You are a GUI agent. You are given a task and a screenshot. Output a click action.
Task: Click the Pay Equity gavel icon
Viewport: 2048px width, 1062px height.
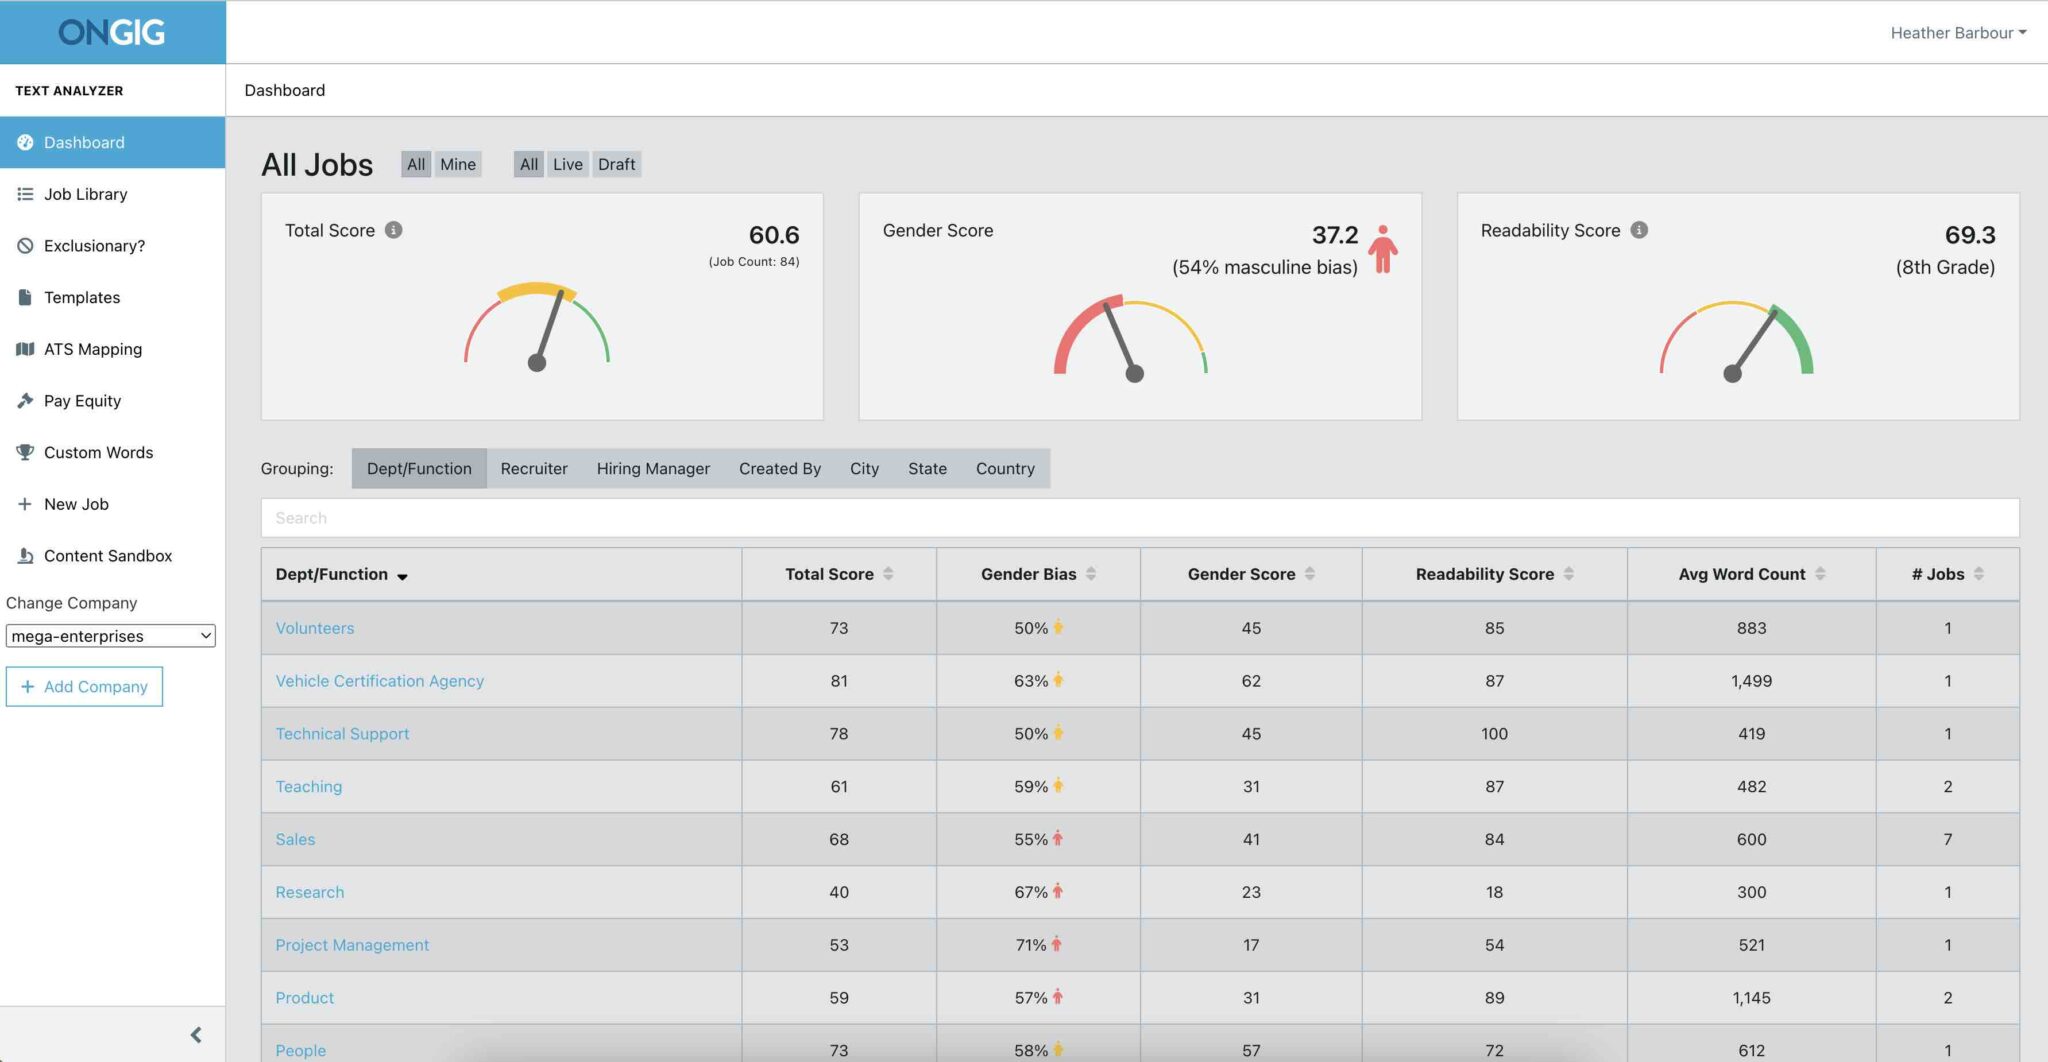coord(25,401)
